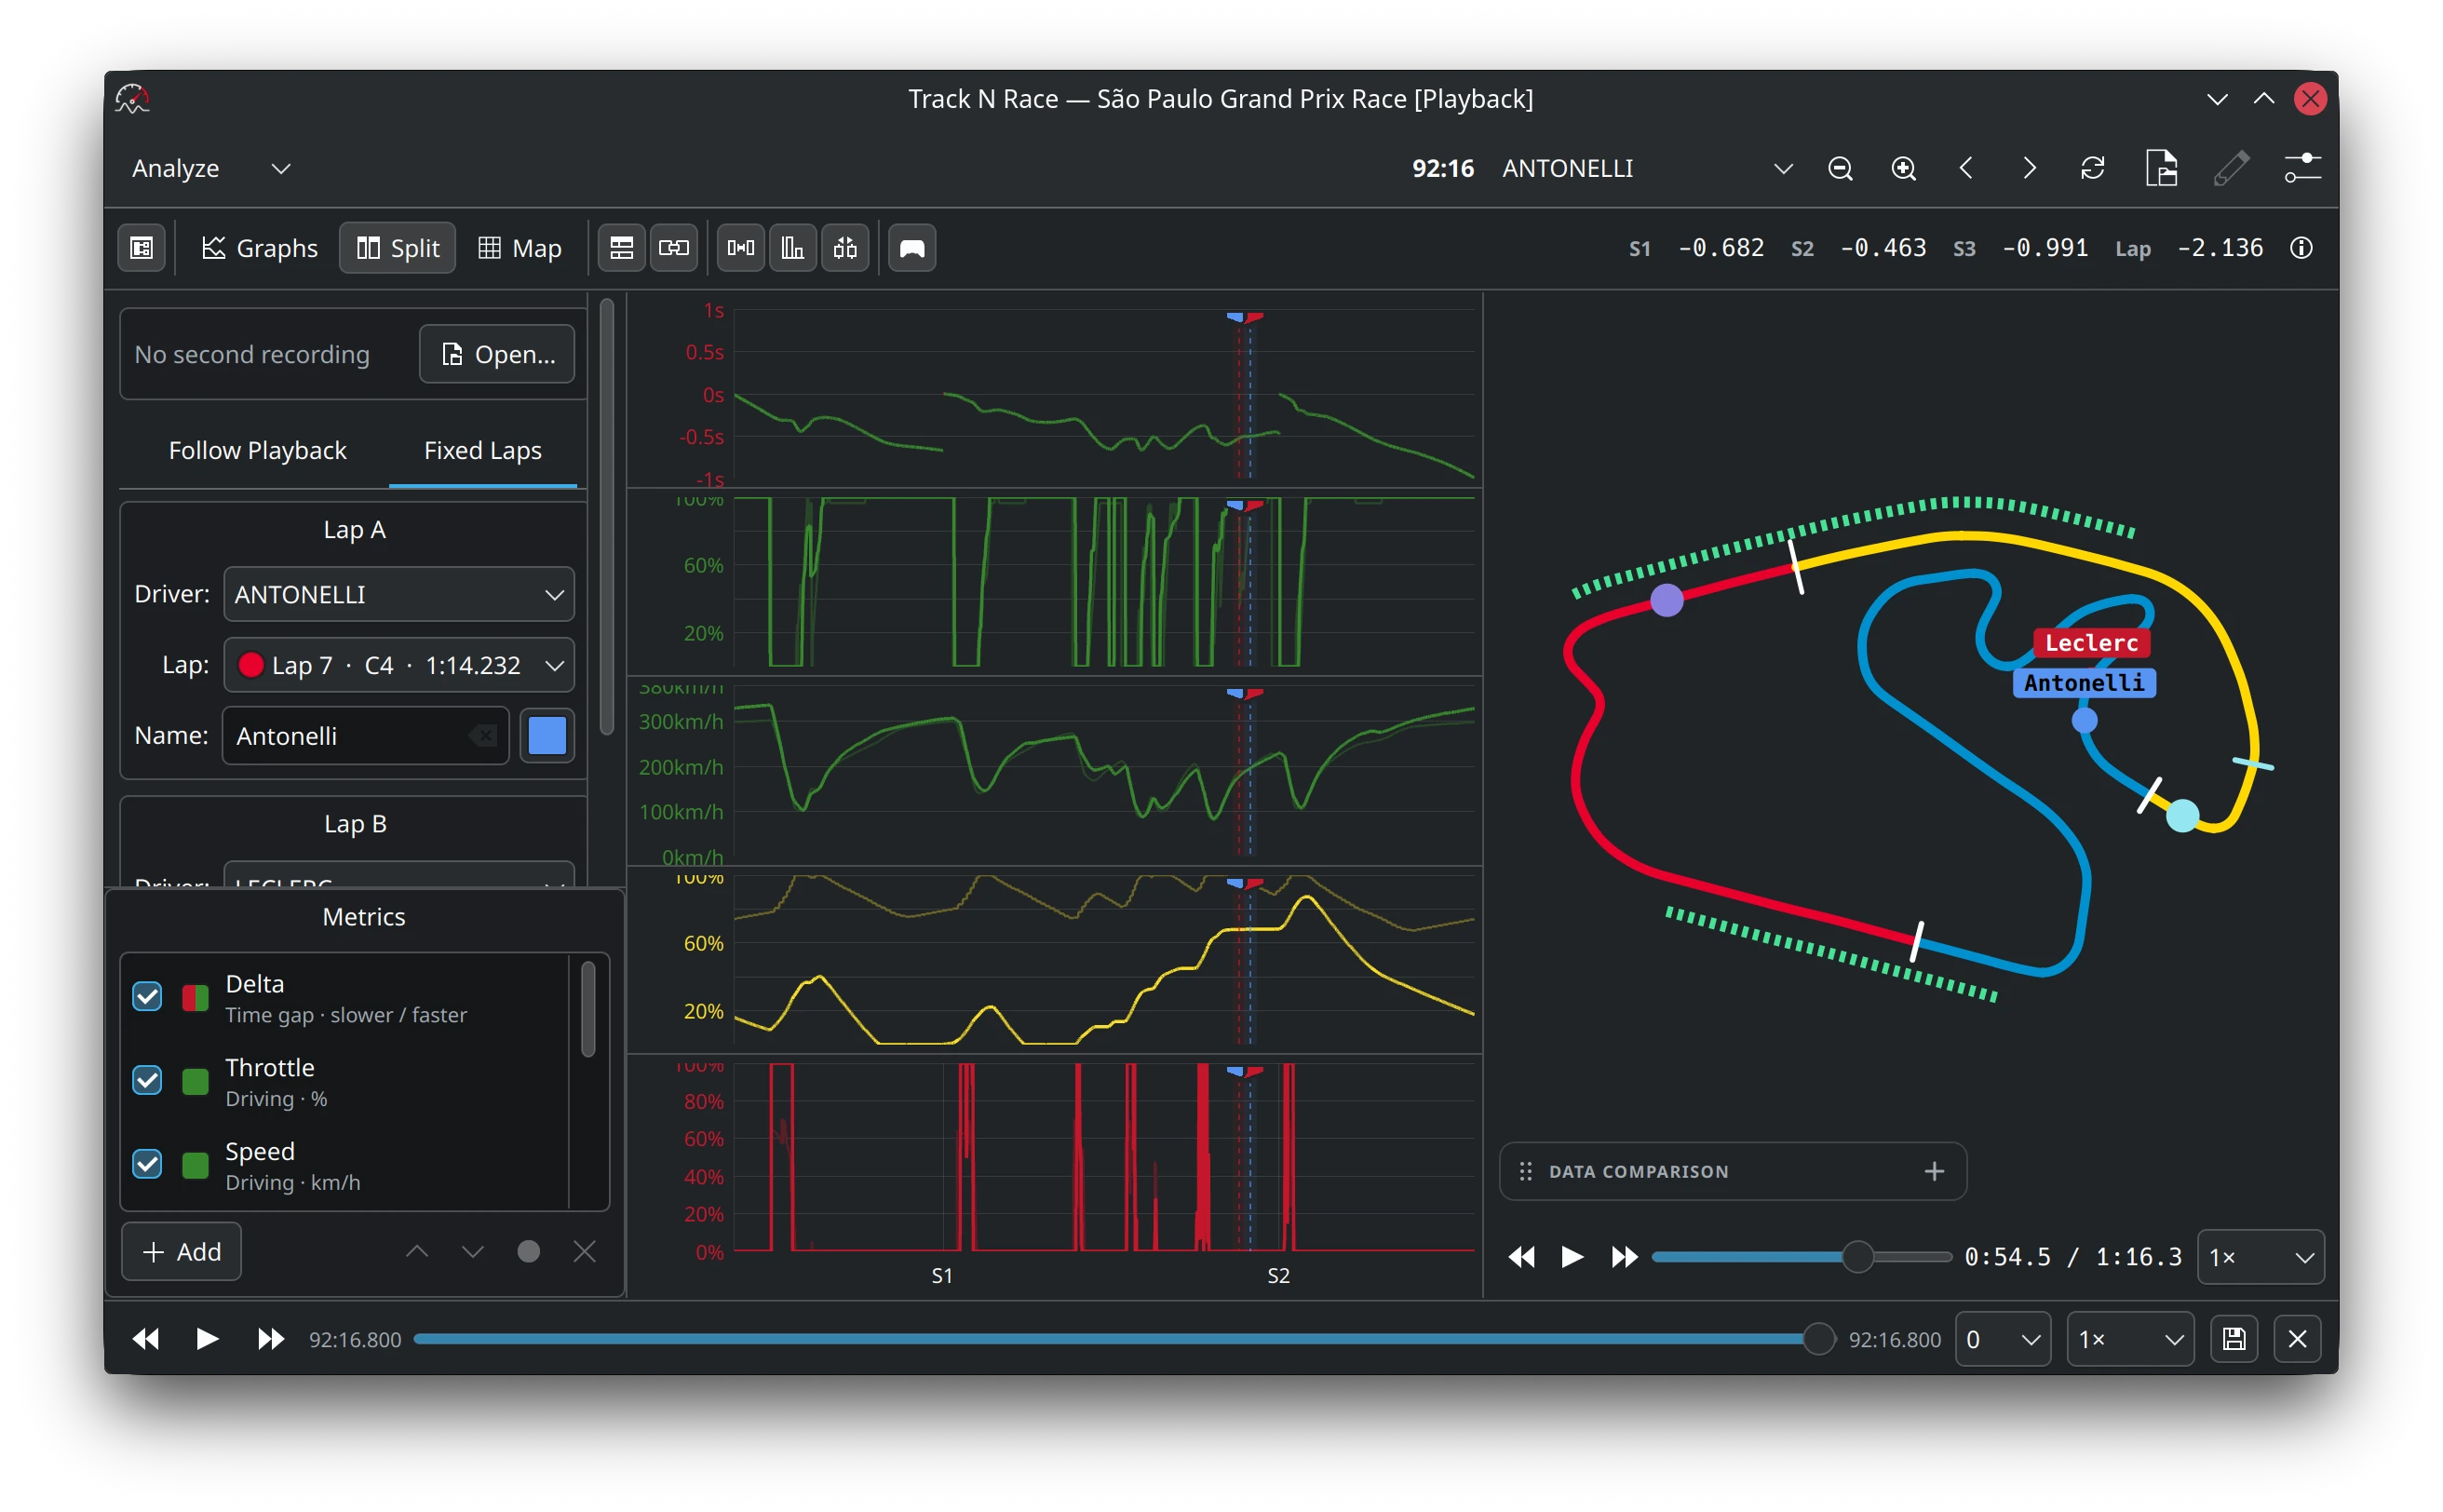Click the stacked rows layout icon

point(621,248)
